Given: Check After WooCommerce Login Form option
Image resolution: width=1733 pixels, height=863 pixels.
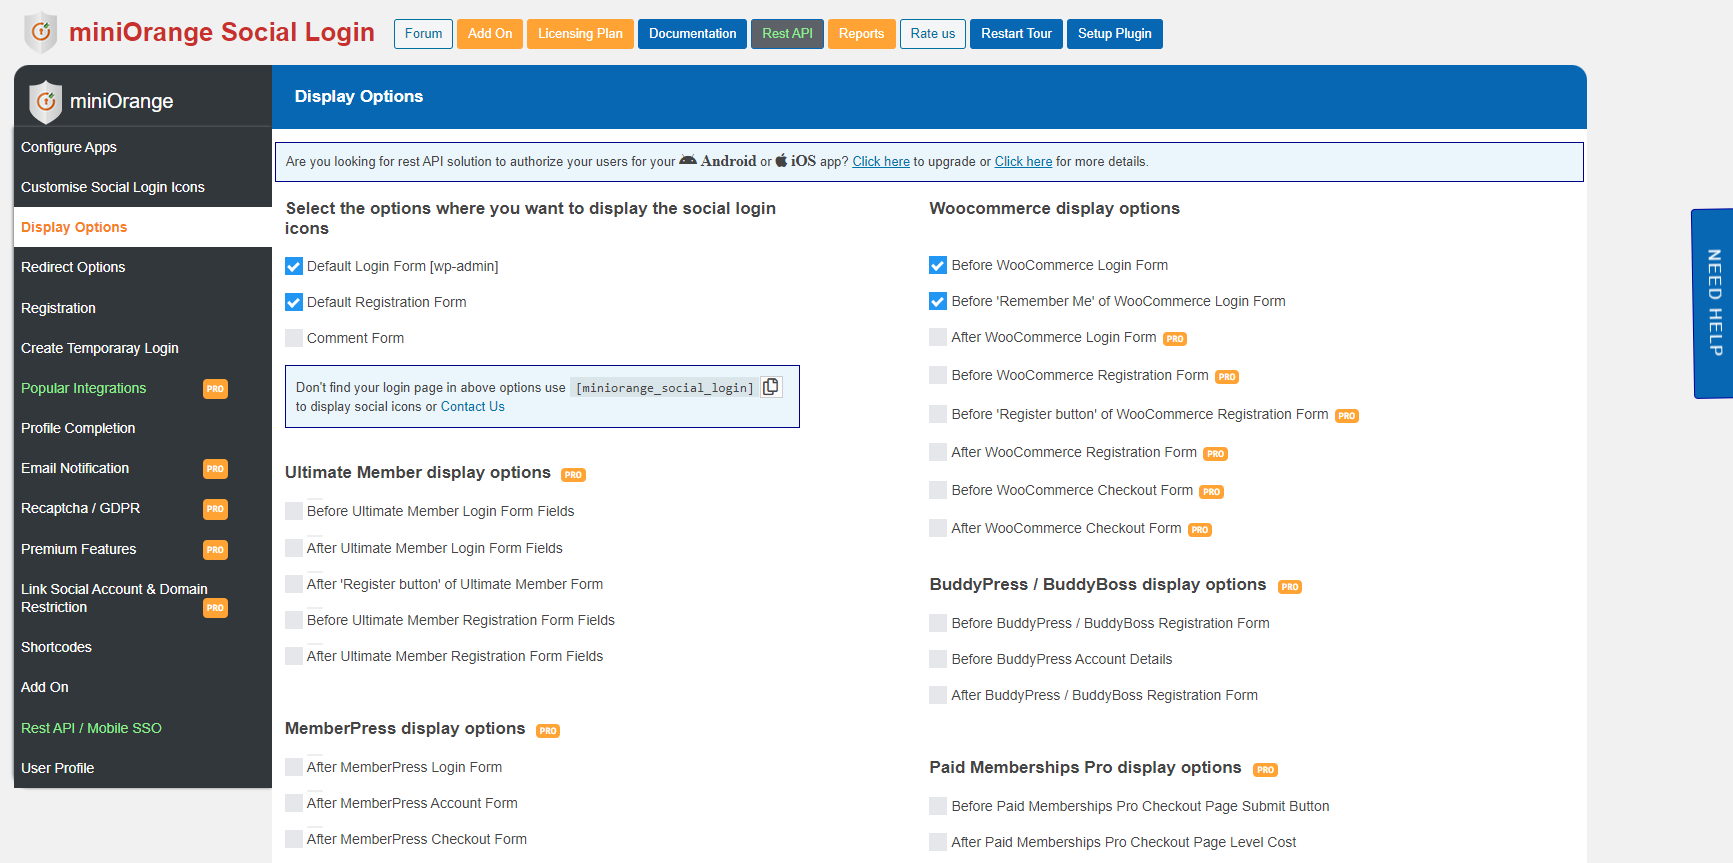Looking at the screenshot, I should (938, 337).
